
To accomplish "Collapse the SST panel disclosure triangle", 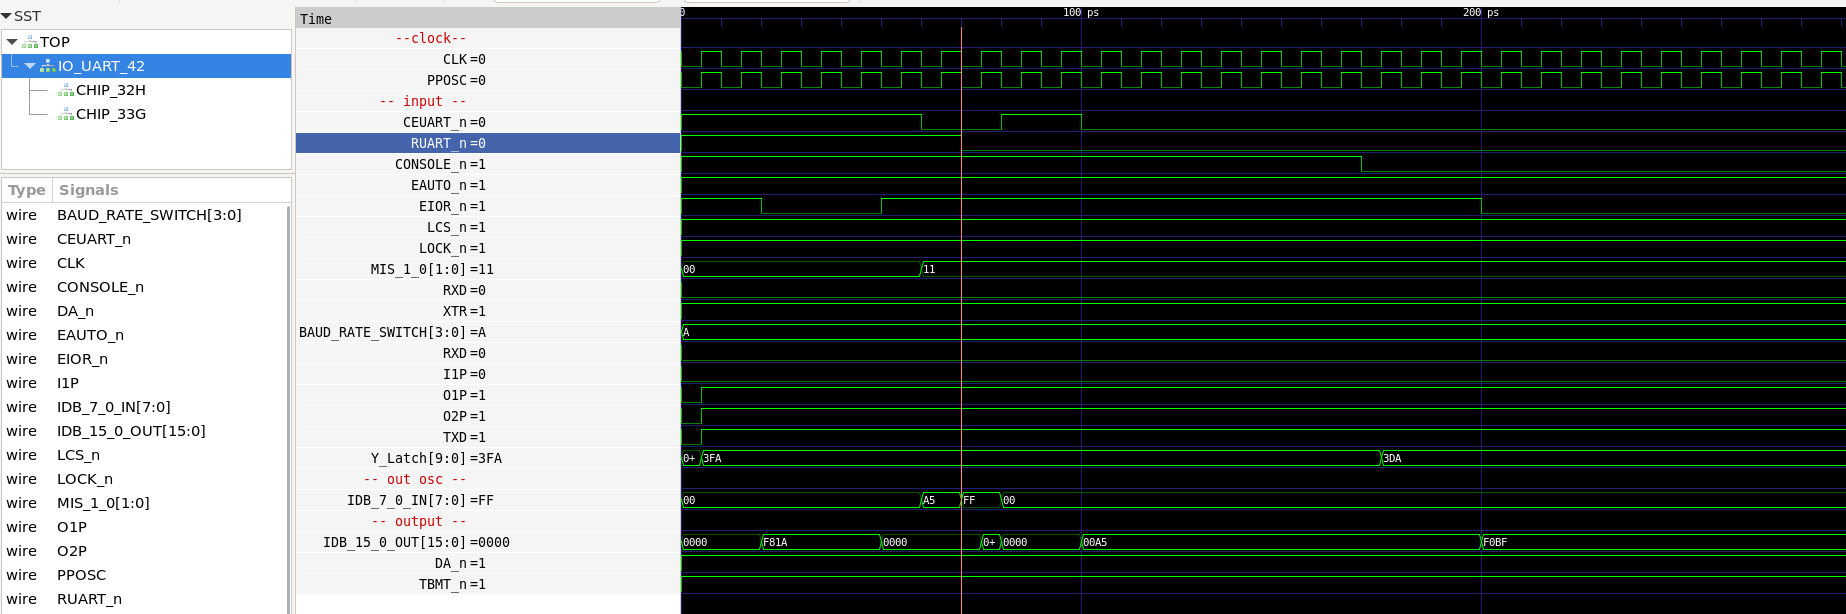I will pos(6,16).
